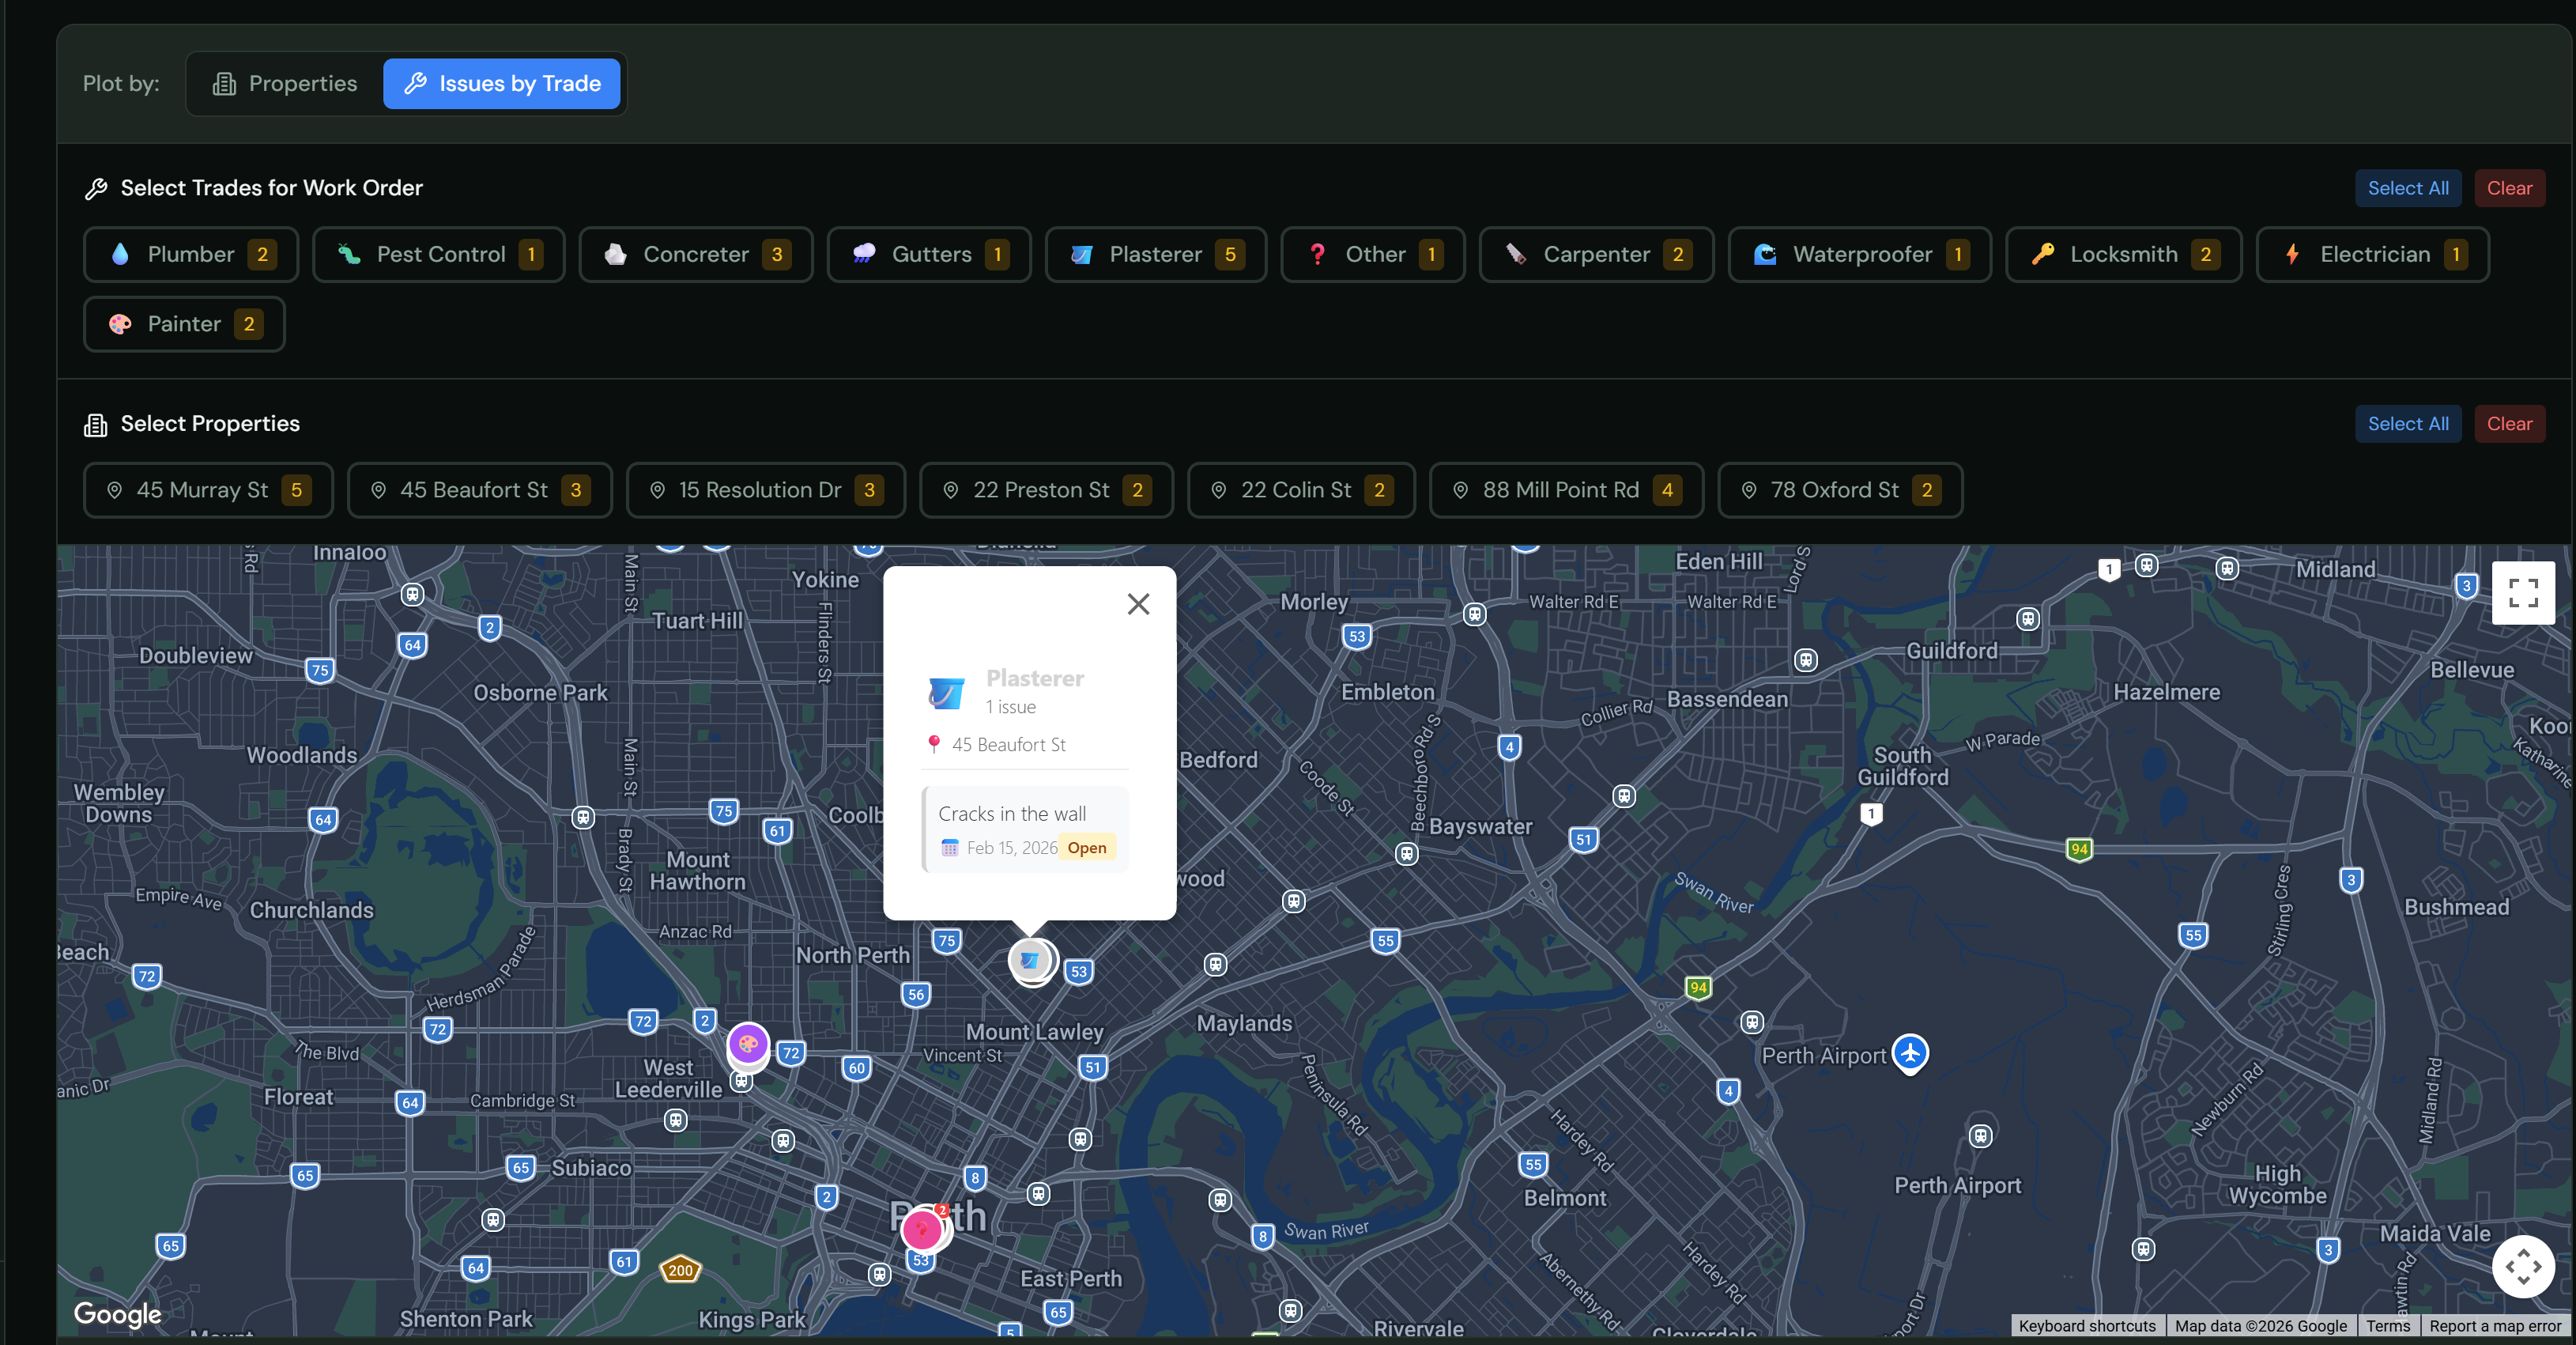Click the Plasterer icon in the popup
The width and height of the screenshot is (2576, 1345).
[x=946, y=692]
